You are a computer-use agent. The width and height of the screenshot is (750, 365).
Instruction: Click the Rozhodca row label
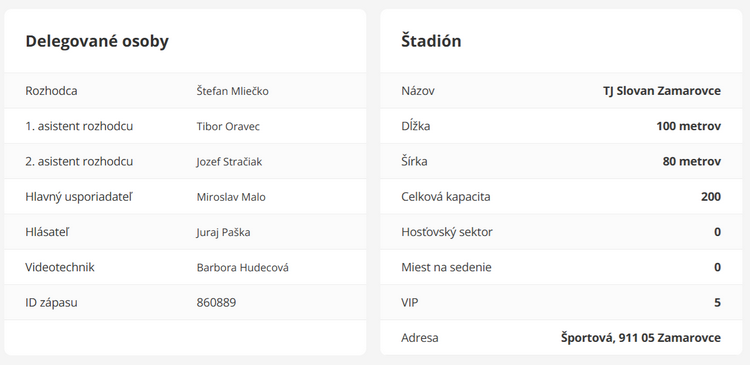click(51, 91)
